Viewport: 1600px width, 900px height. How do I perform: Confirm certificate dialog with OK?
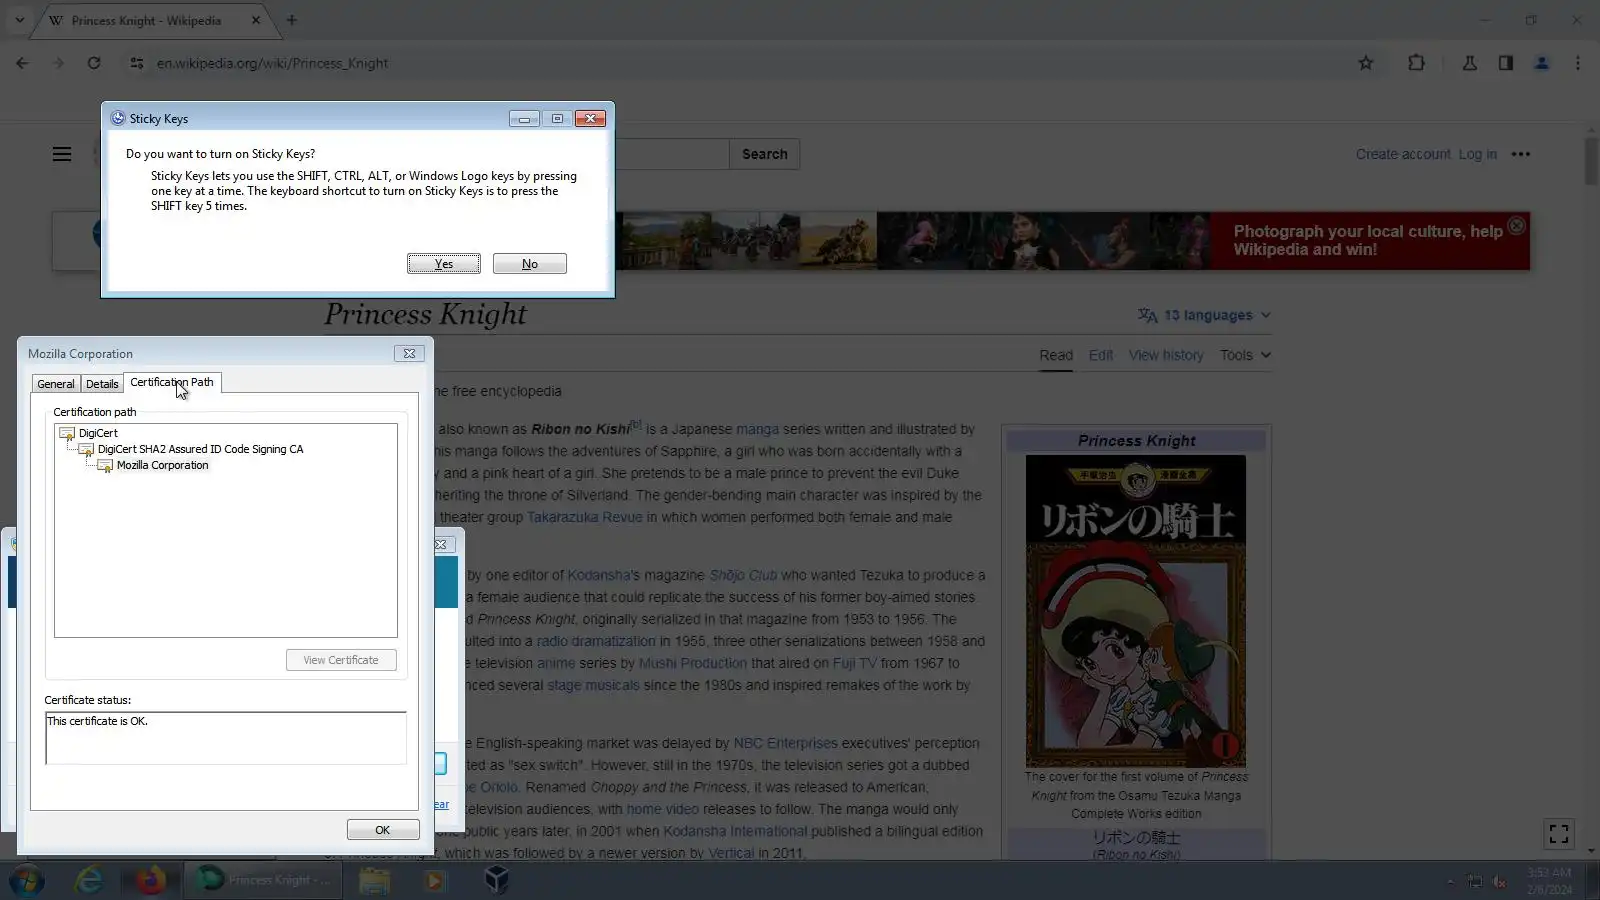tap(383, 830)
